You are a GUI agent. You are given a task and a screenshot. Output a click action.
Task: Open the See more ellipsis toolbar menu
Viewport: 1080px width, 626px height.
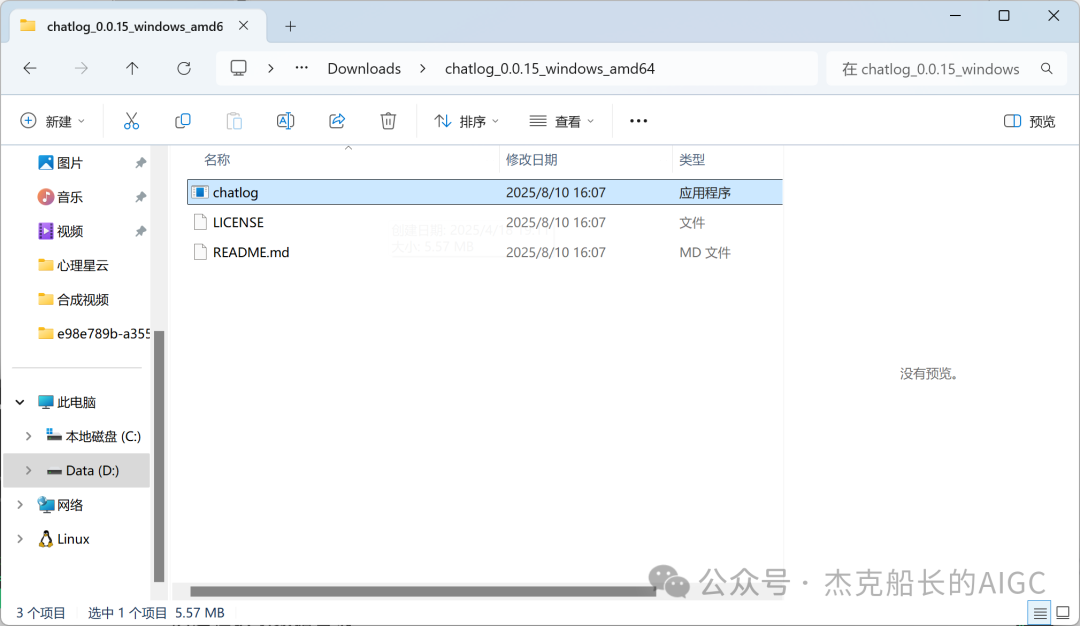pos(638,121)
